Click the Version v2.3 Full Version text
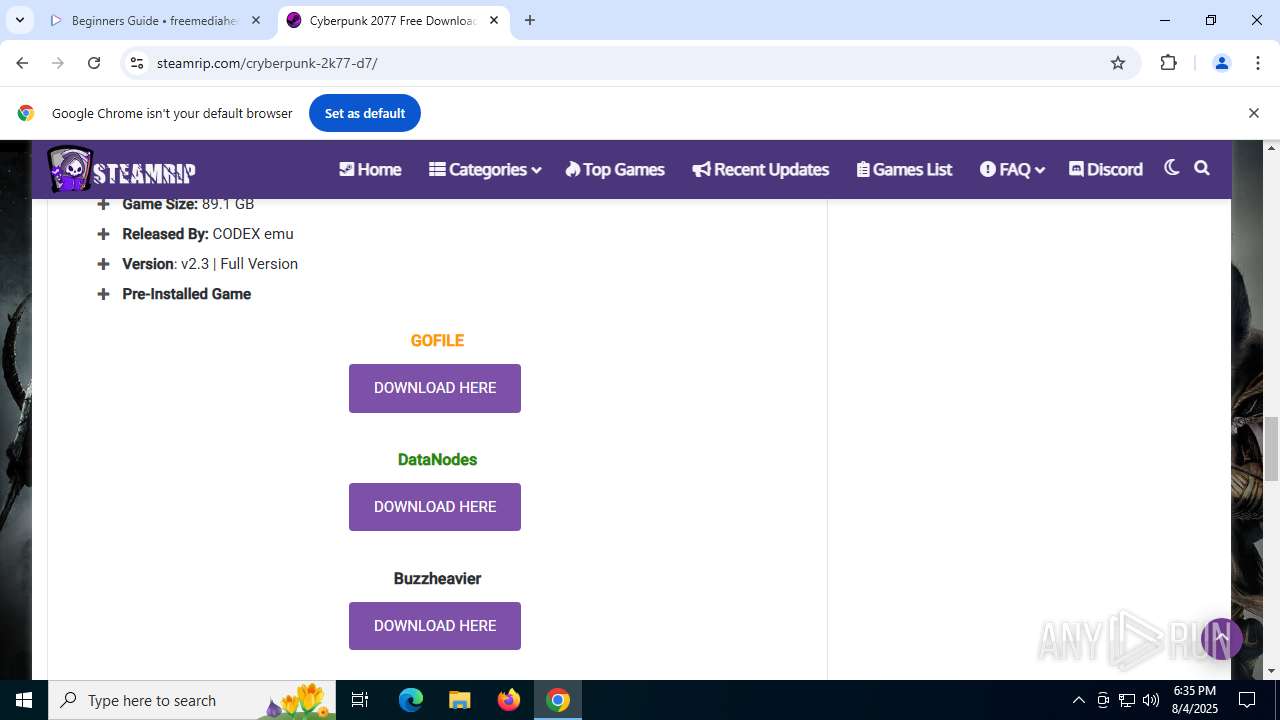This screenshot has height=720, width=1280. click(210, 264)
